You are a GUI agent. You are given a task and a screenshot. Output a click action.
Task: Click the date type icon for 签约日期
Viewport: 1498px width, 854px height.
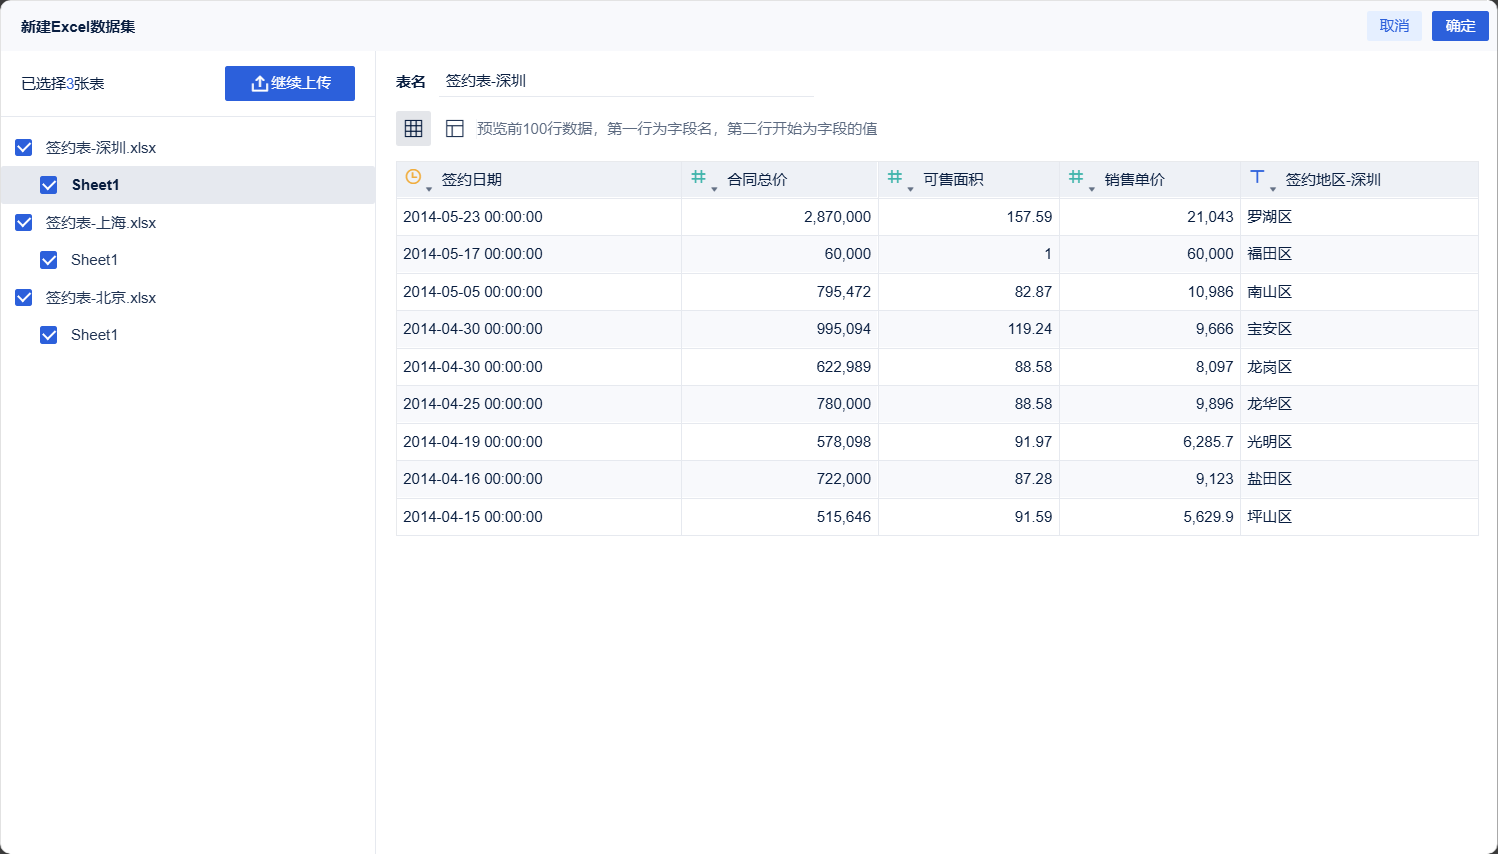pyautogui.click(x=413, y=177)
